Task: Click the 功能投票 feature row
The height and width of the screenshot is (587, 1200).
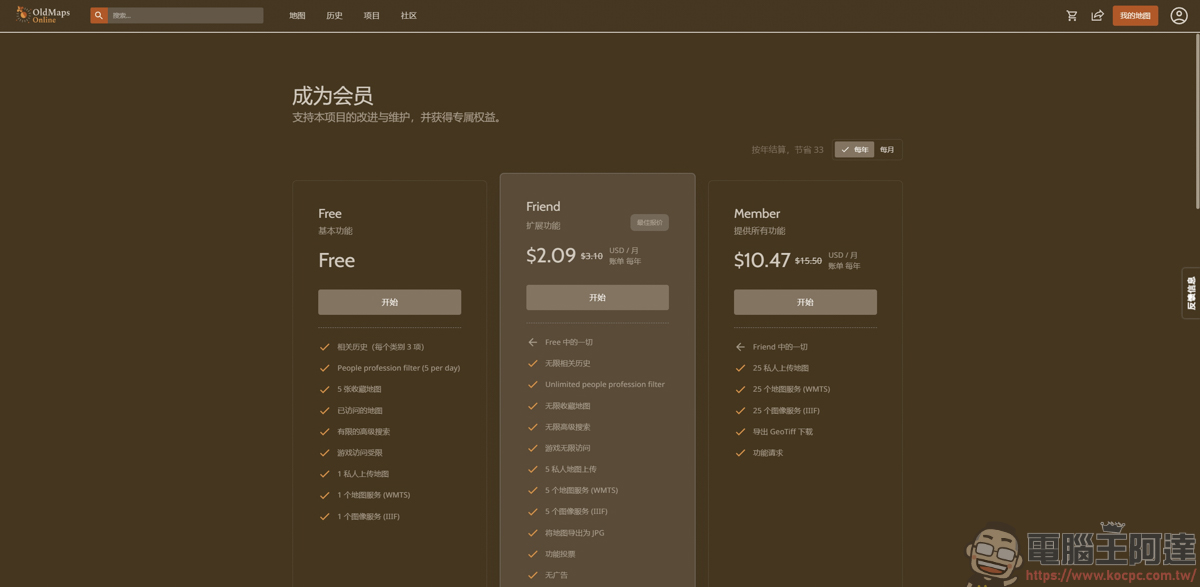Action: [x=560, y=554]
